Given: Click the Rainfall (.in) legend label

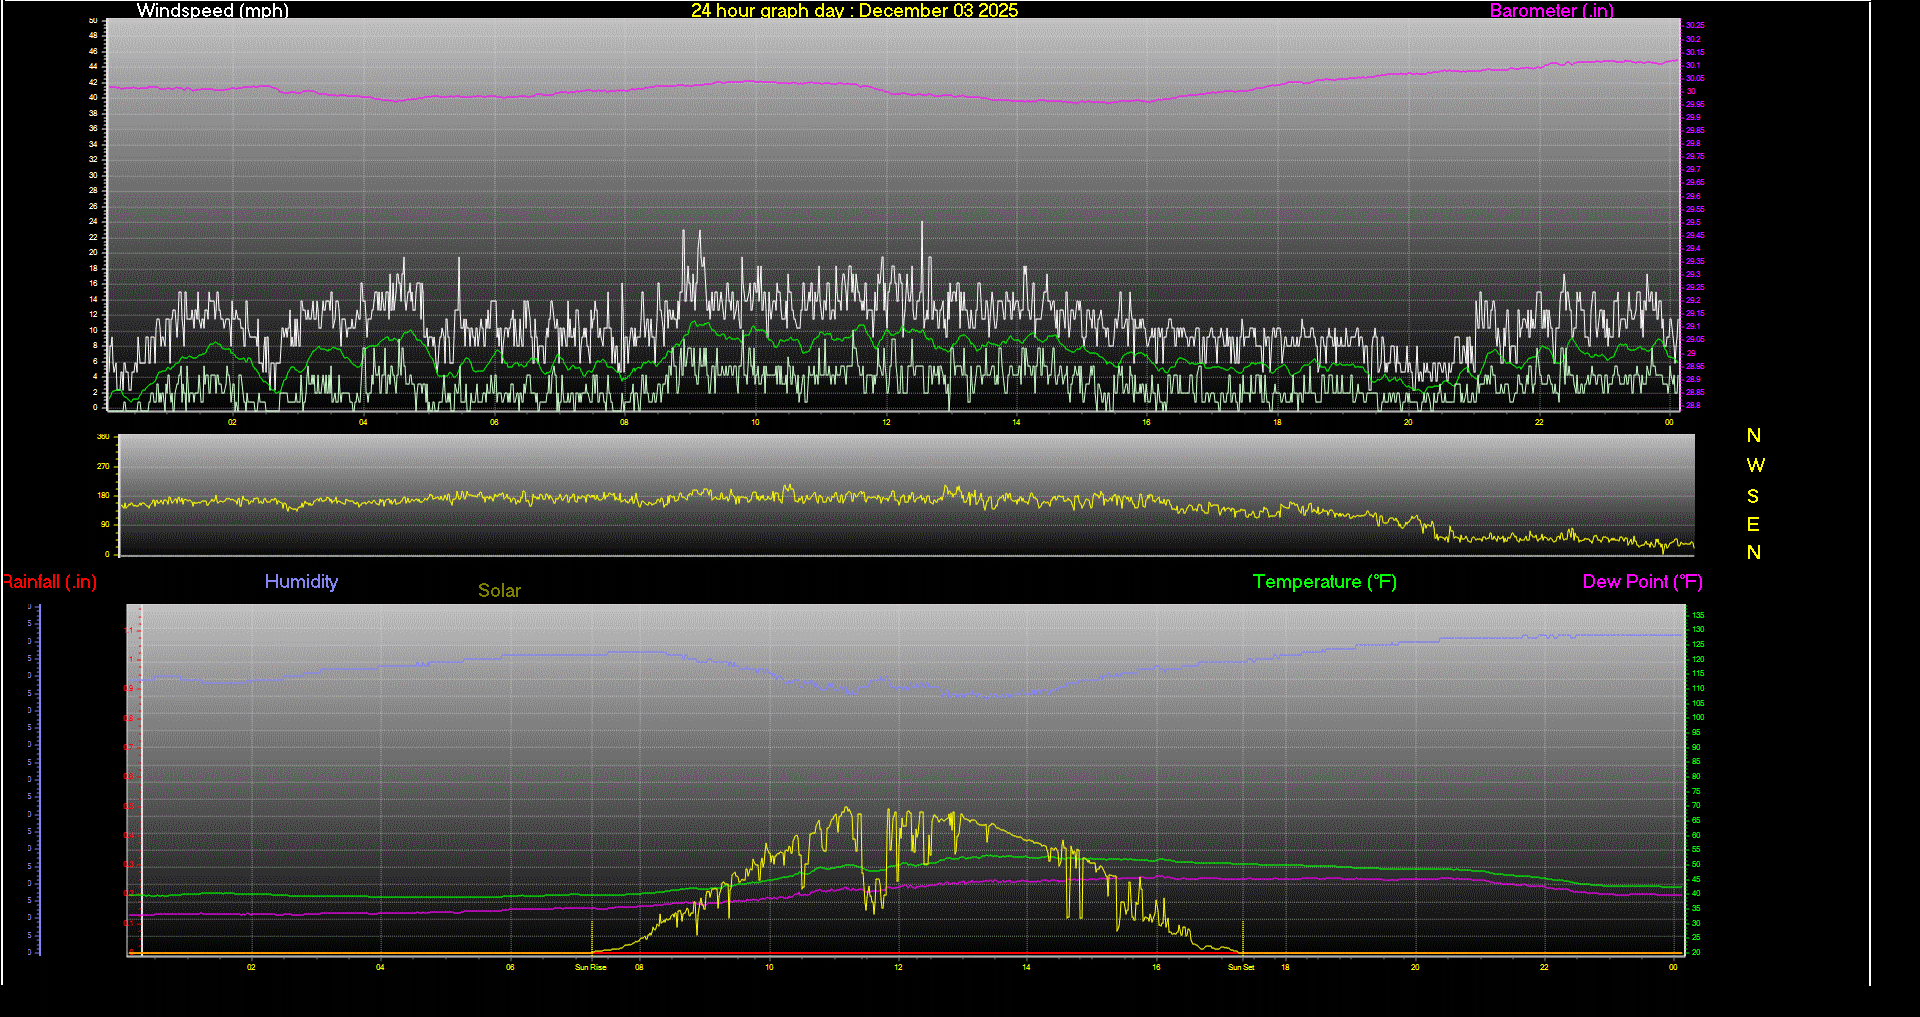Looking at the screenshot, I should click(50, 582).
